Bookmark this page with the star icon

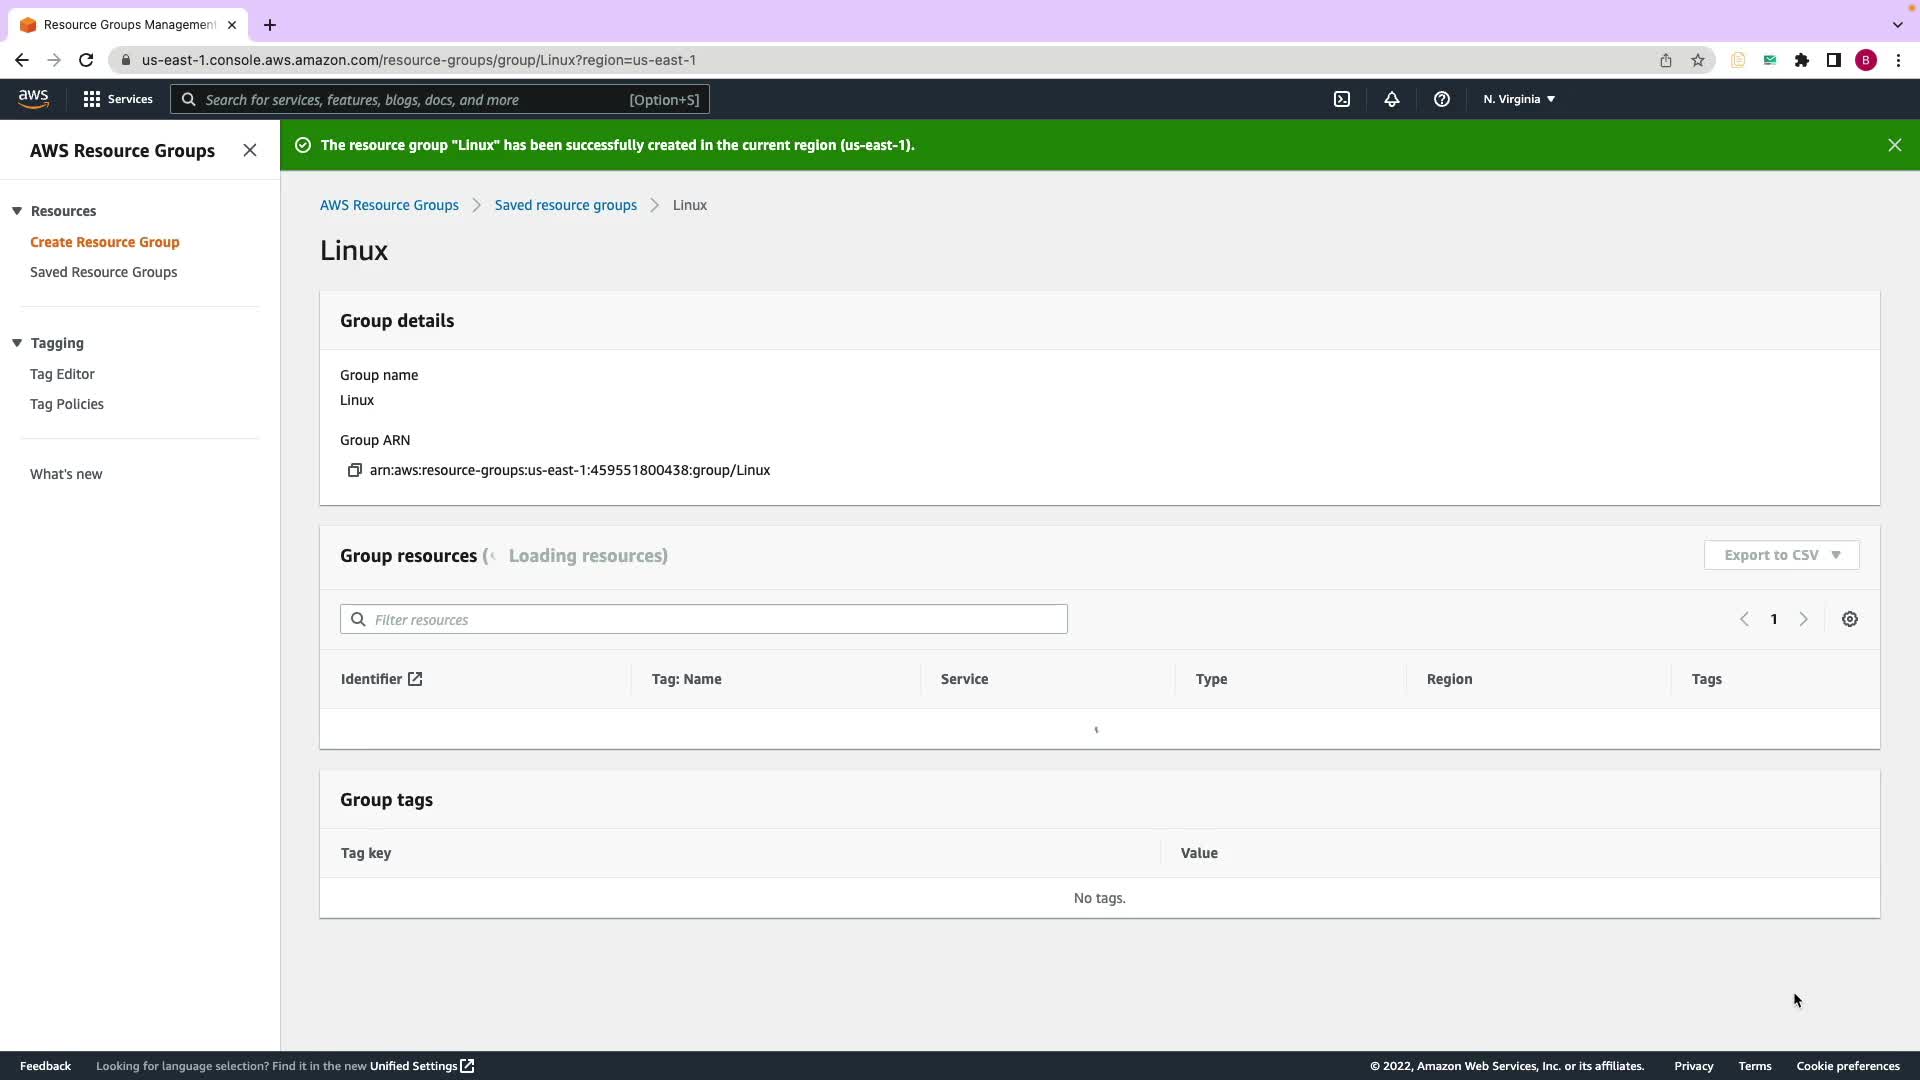[x=1697, y=60]
